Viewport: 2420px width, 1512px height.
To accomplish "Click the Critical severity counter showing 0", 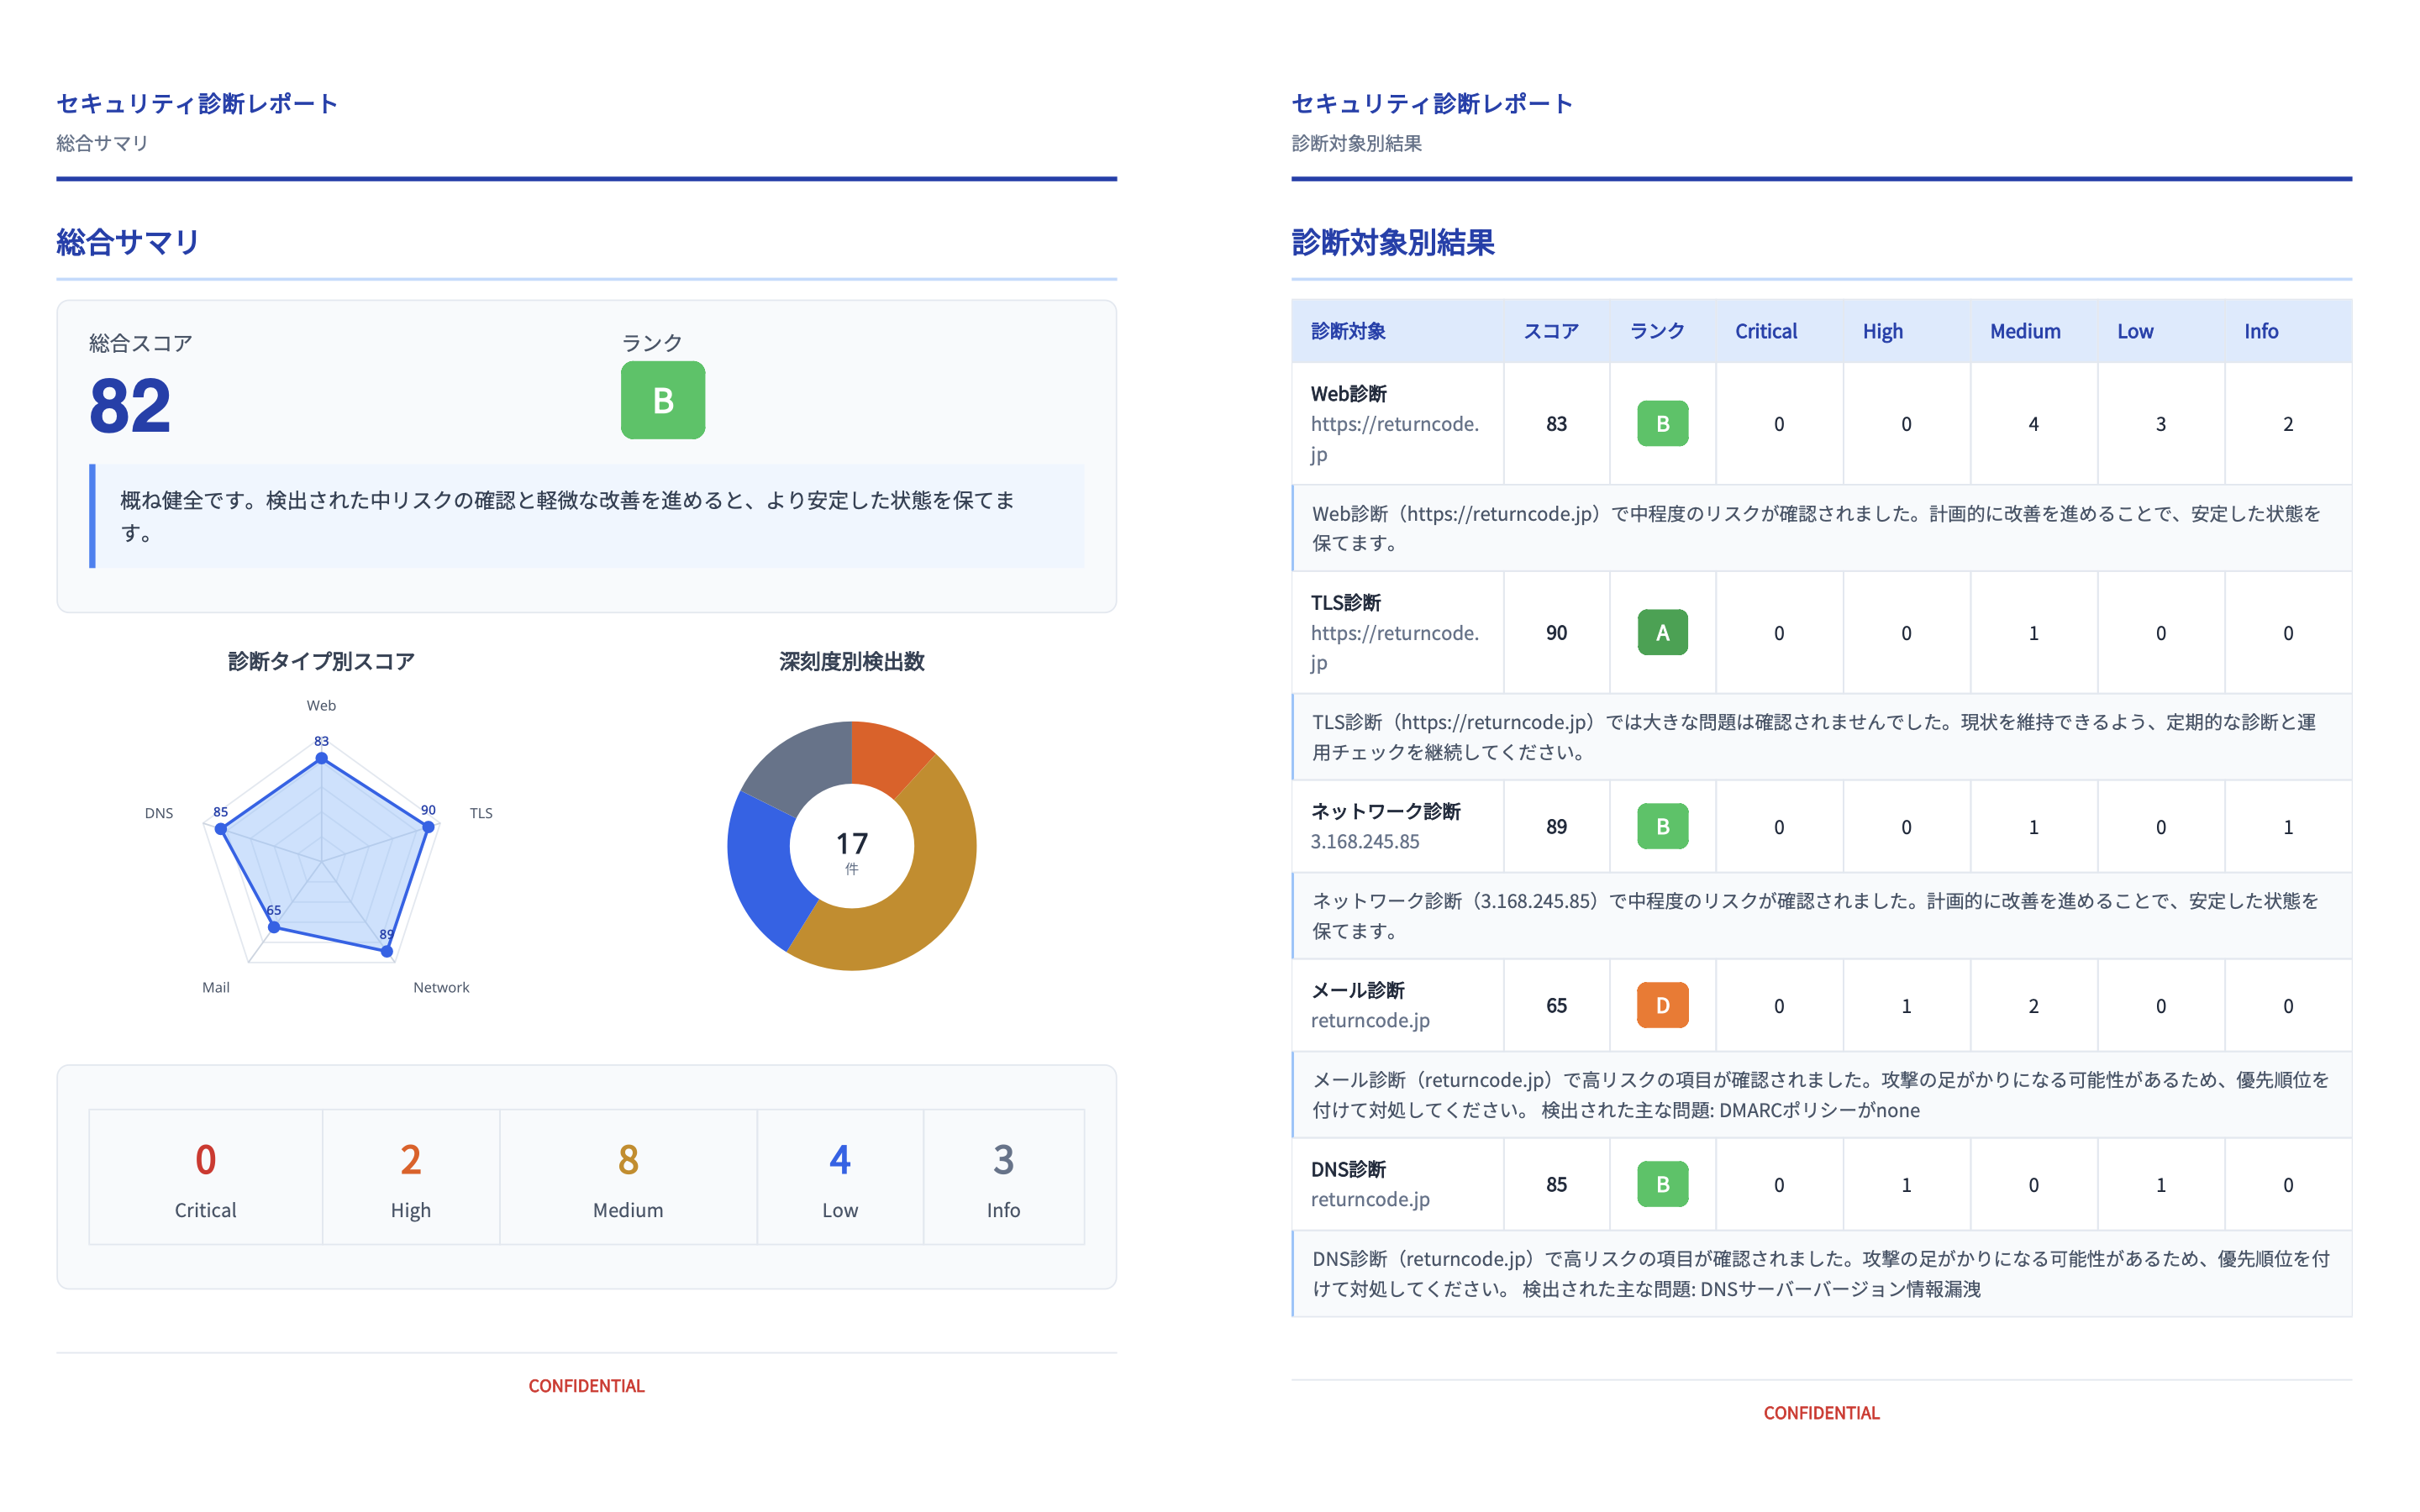I will point(205,1177).
